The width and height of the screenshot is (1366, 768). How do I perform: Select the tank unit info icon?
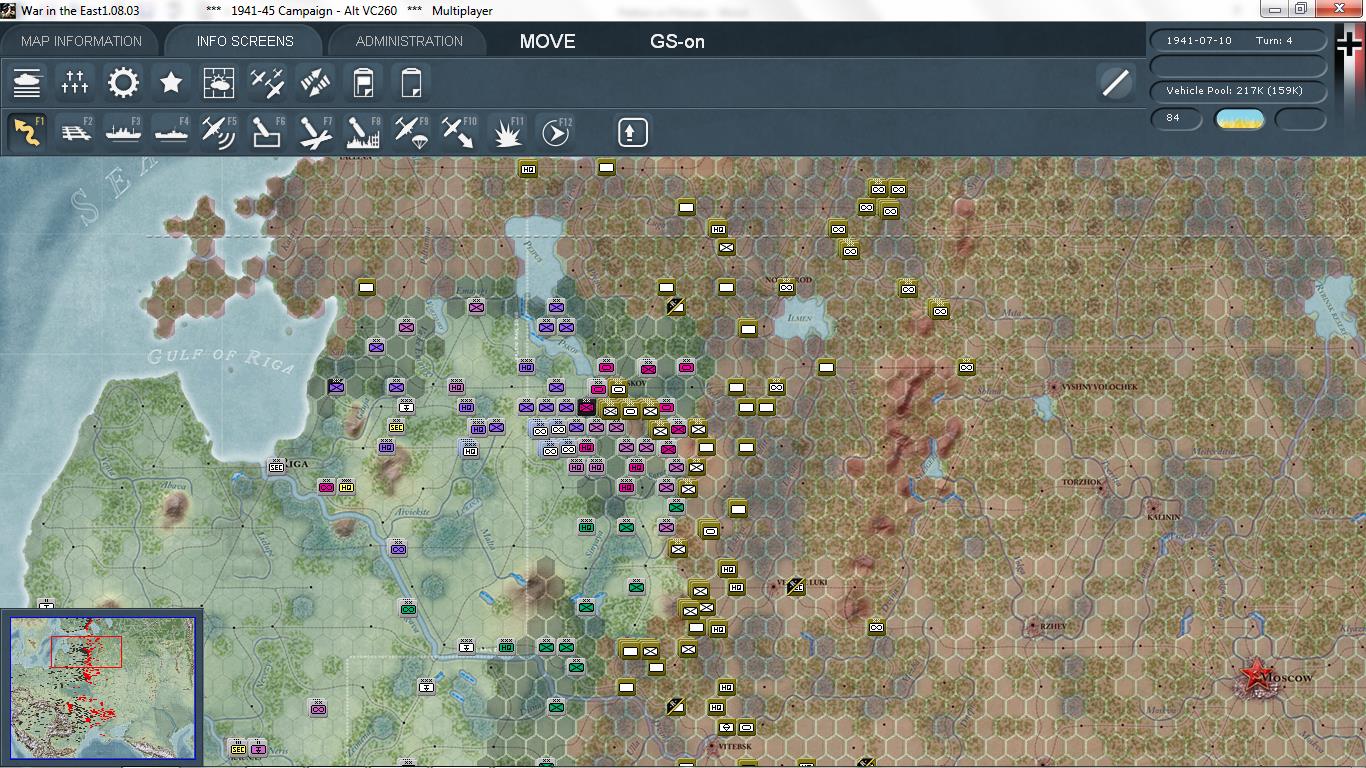coord(28,82)
